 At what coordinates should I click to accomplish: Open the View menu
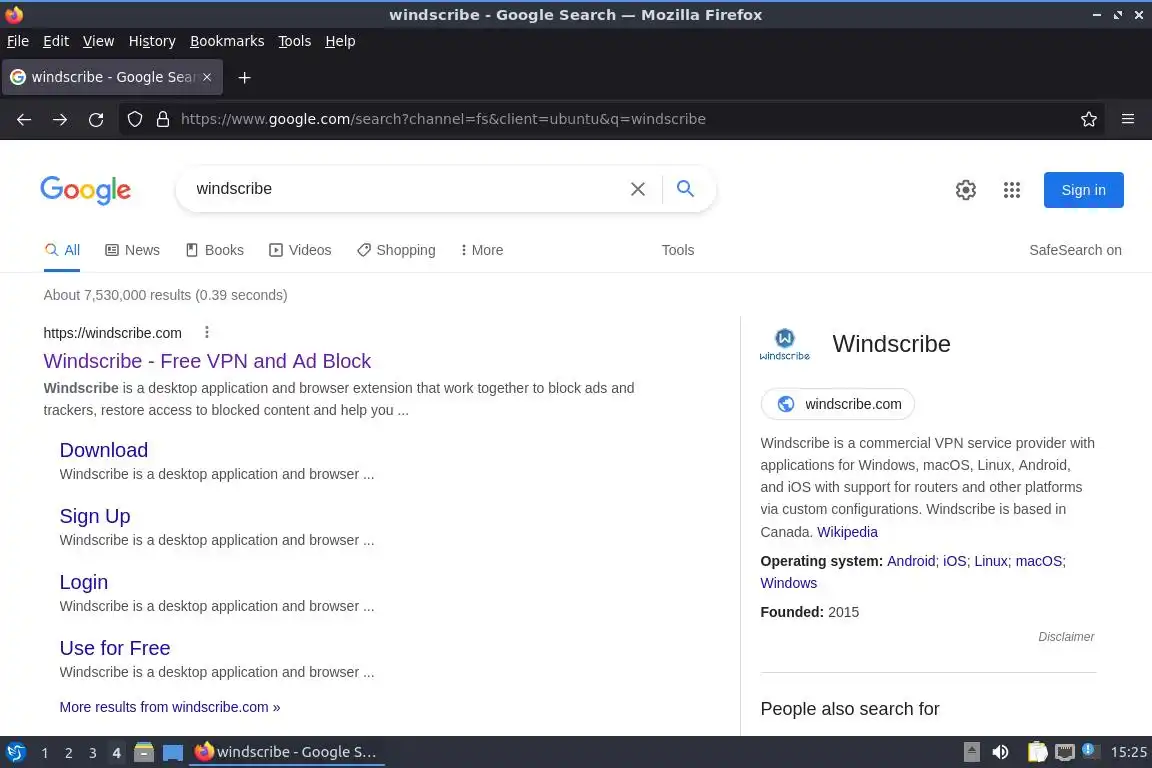[x=98, y=41]
